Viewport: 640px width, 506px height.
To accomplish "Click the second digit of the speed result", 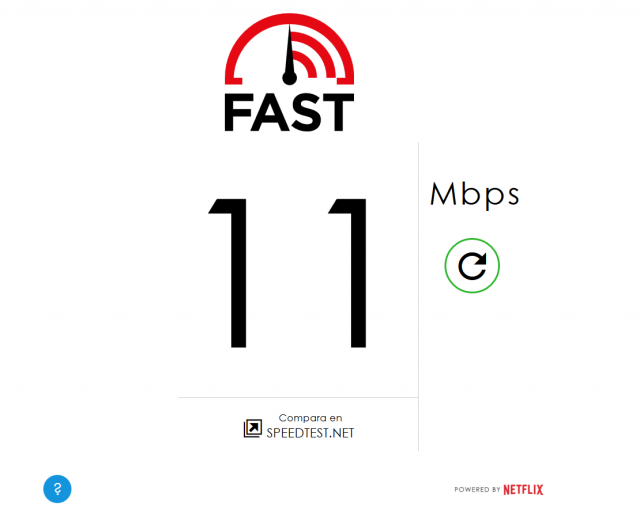I will (348, 273).
